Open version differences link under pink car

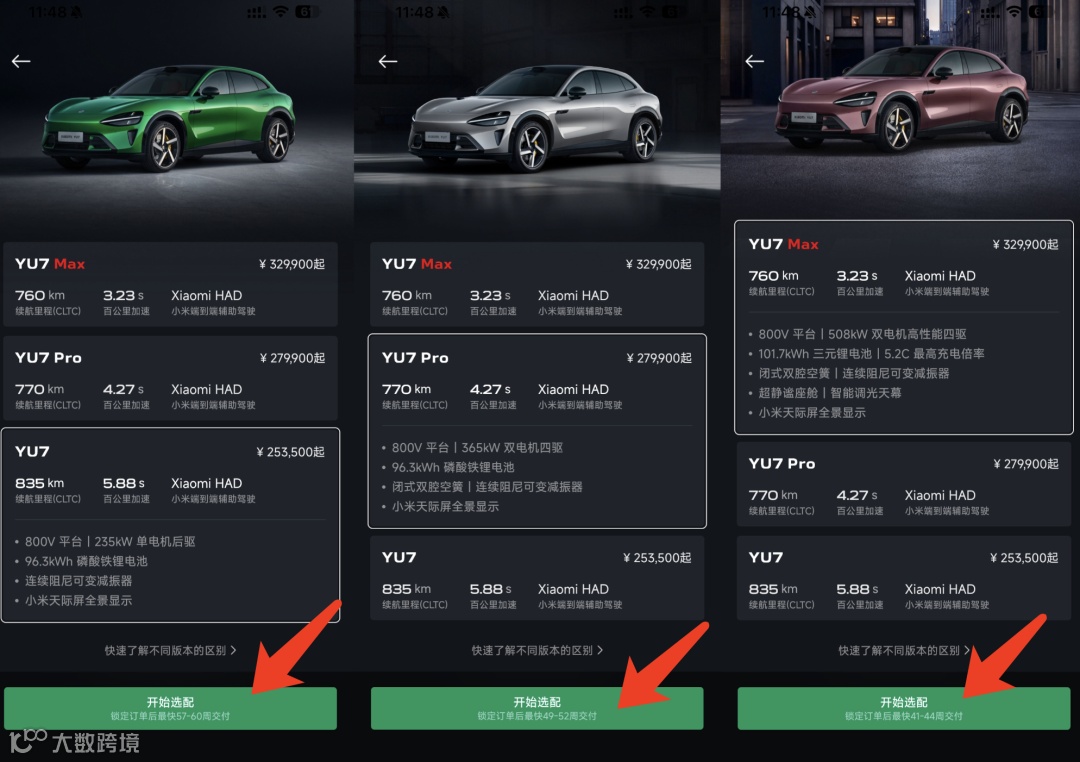click(x=904, y=650)
